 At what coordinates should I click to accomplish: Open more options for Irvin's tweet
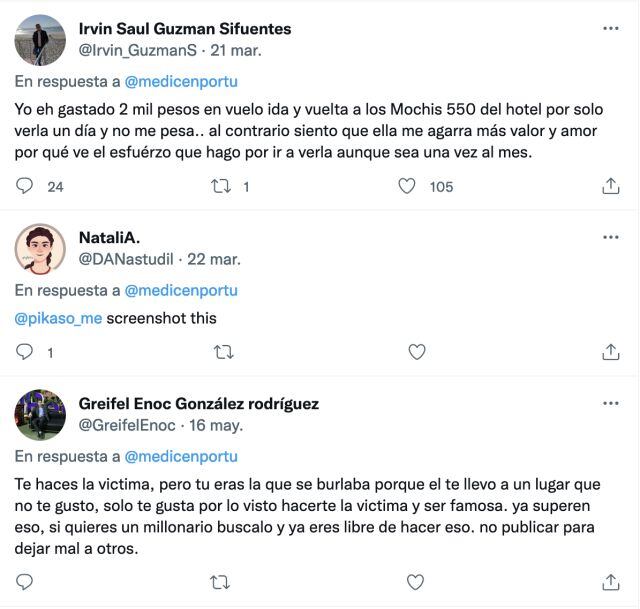(610, 29)
